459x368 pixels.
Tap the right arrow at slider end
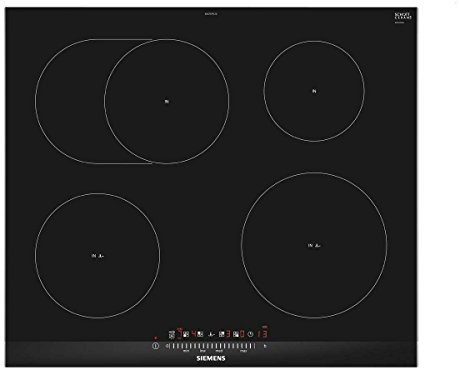tap(265, 346)
